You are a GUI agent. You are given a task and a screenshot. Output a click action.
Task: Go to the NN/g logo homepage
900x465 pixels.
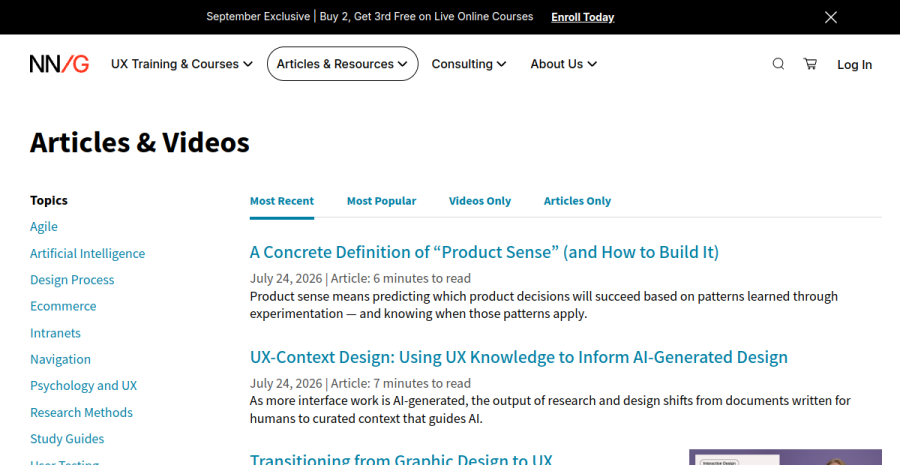click(x=60, y=64)
